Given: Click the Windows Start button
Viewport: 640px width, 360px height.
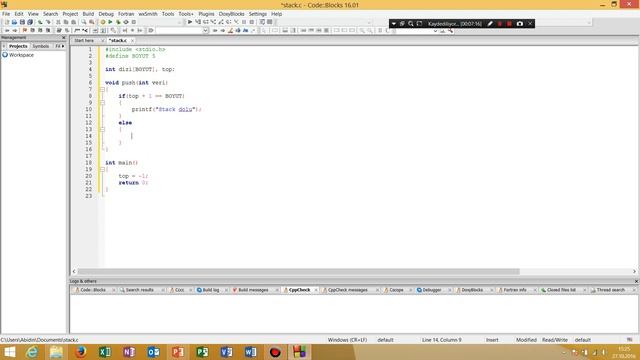Looking at the screenshot, I should (9, 352).
